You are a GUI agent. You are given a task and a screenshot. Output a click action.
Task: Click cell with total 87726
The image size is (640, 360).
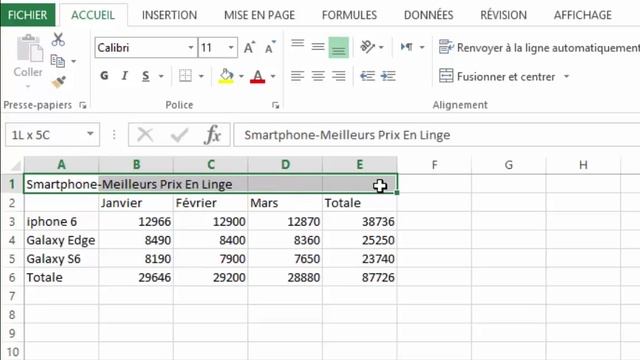(x=360, y=278)
